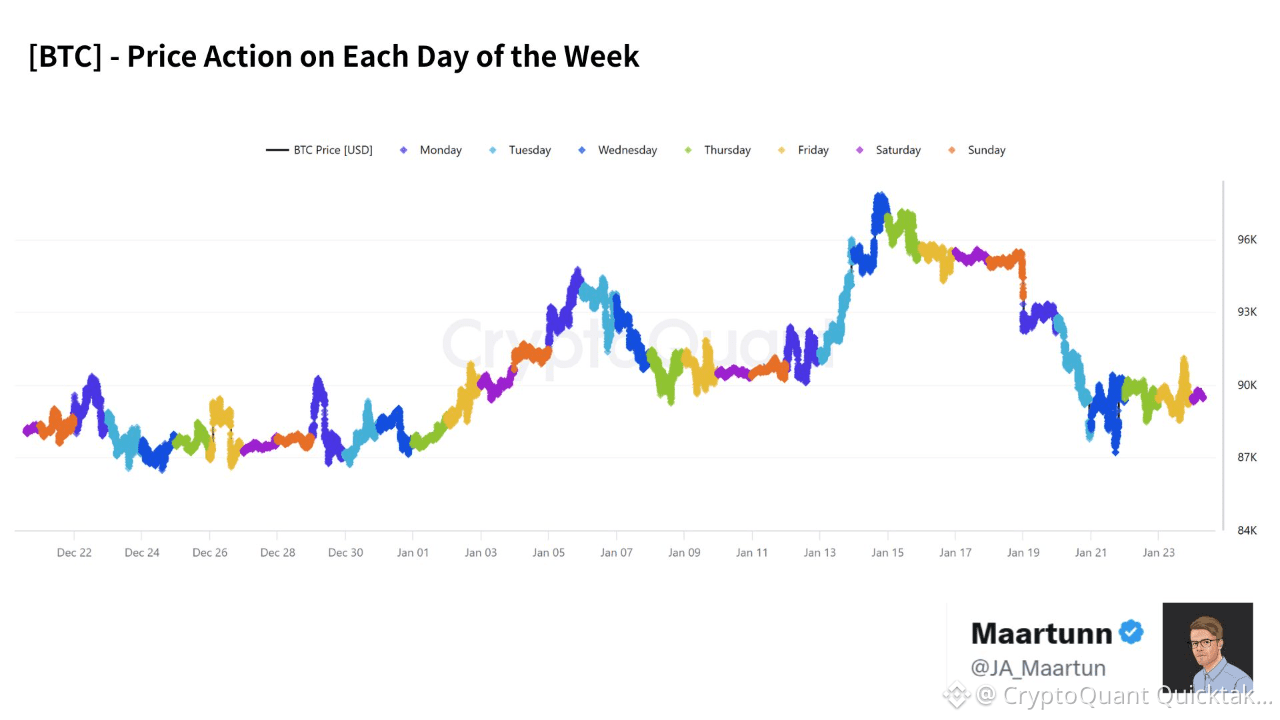This screenshot has width=1280, height=720.
Task: Click the Wednesday blue diamond legend marker
Action: tap(581, 150)
